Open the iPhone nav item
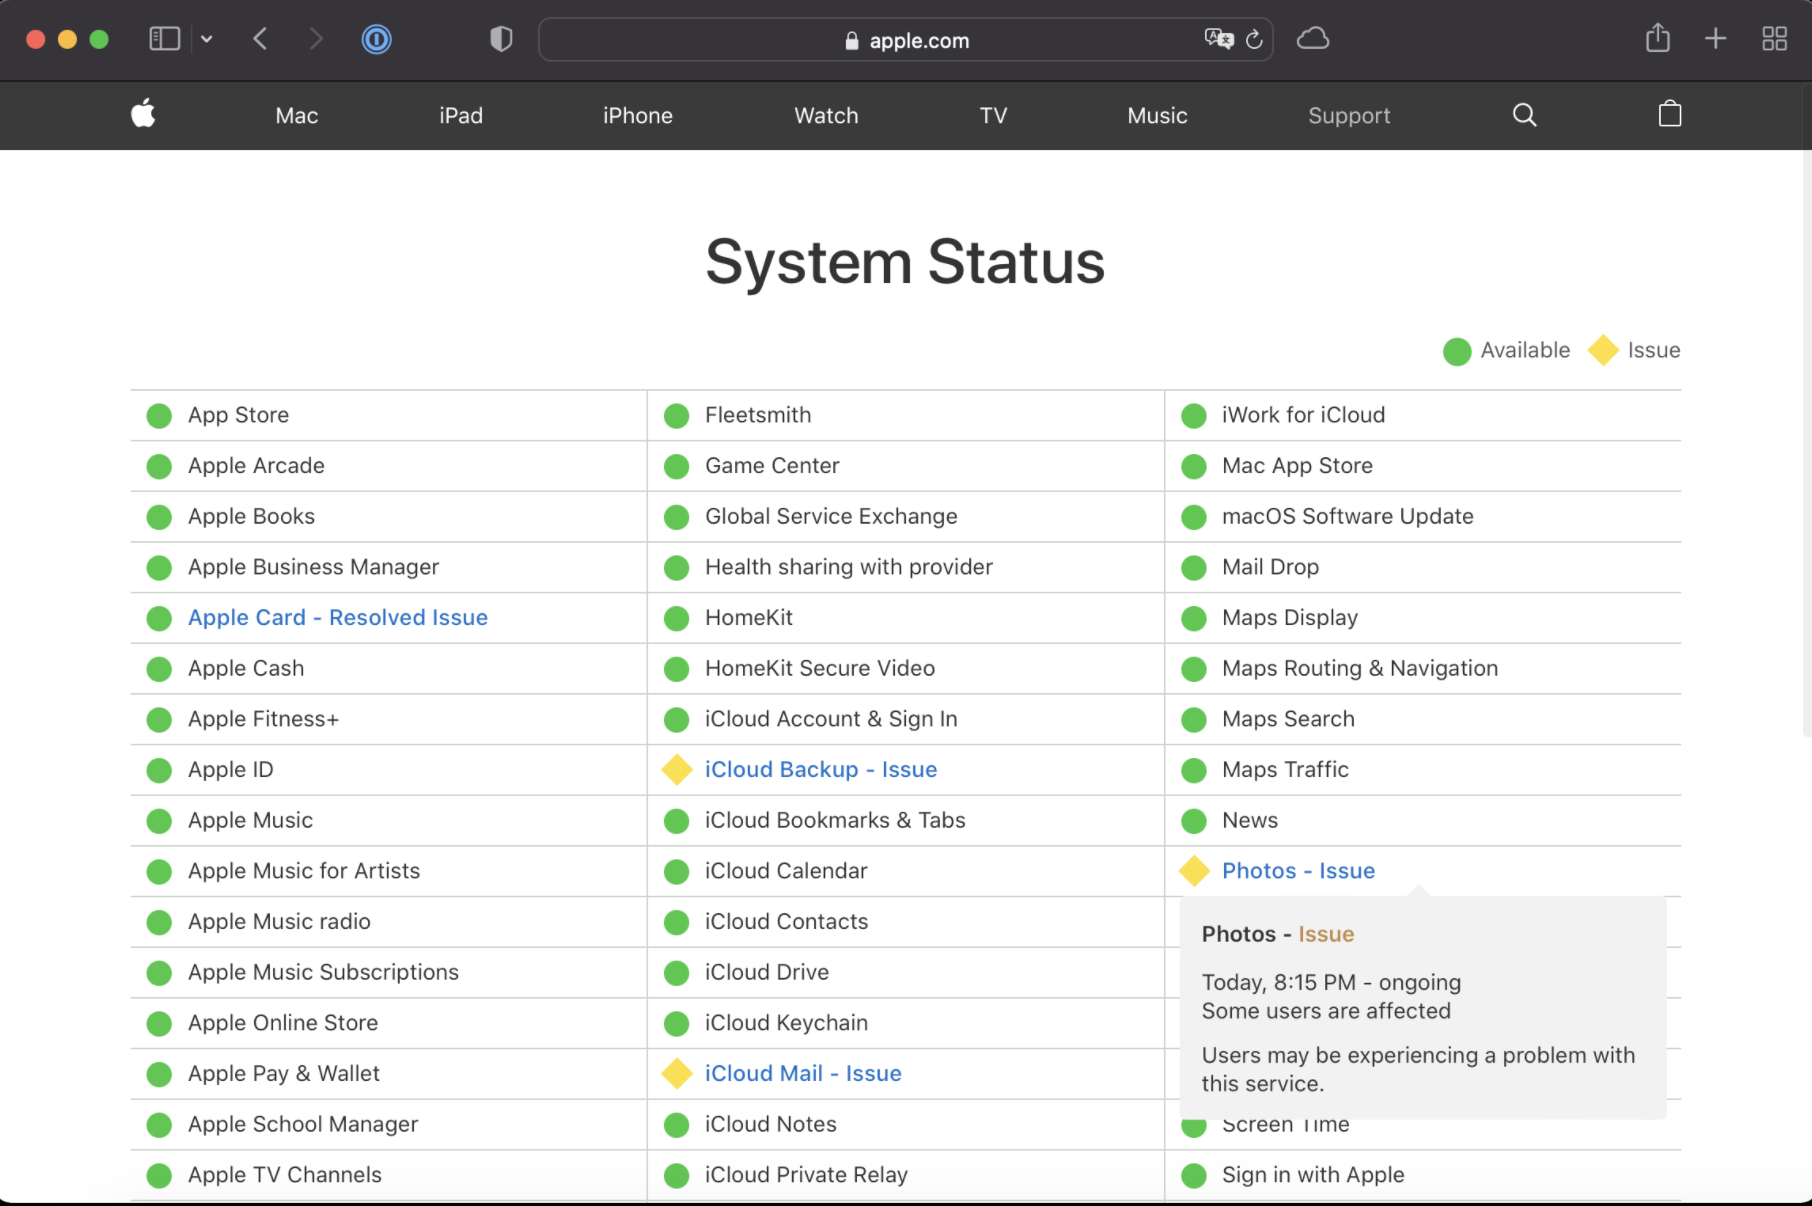This screenshot has height=1206, width=1812. (x=638, y=115)
